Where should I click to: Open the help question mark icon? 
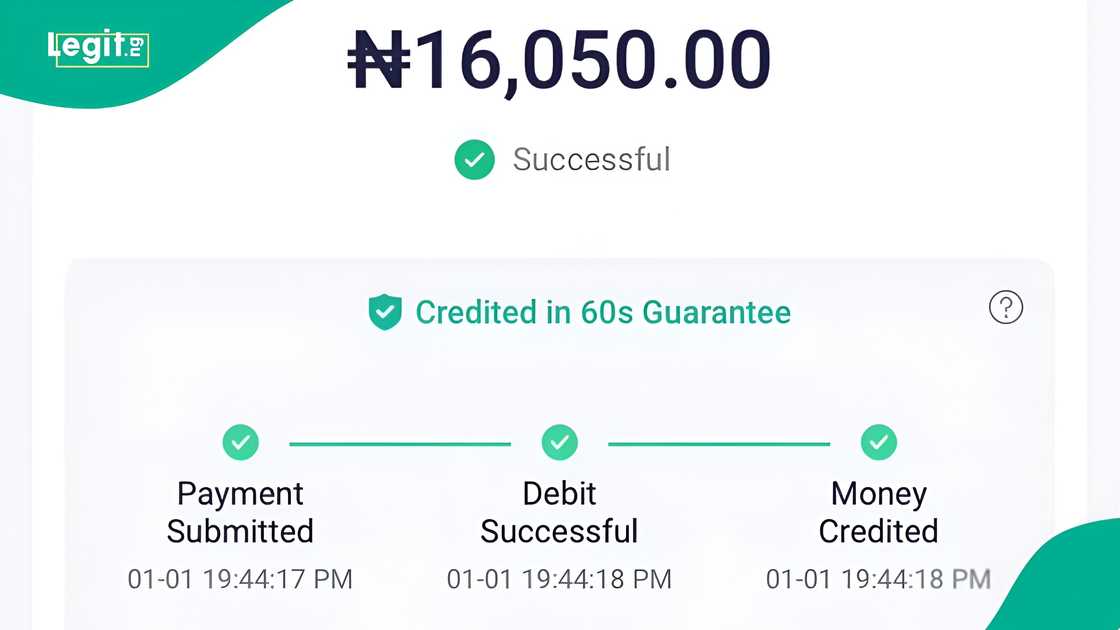1006,309
